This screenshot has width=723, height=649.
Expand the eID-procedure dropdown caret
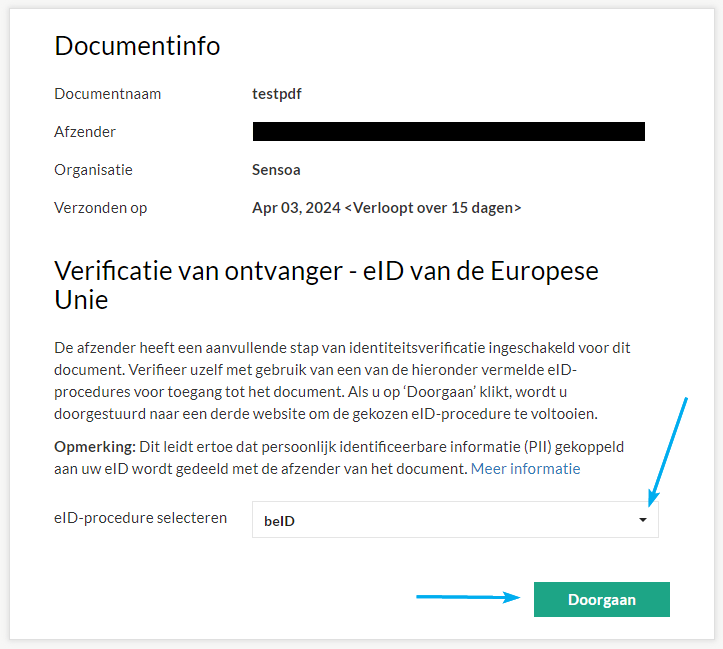(642, 520)
